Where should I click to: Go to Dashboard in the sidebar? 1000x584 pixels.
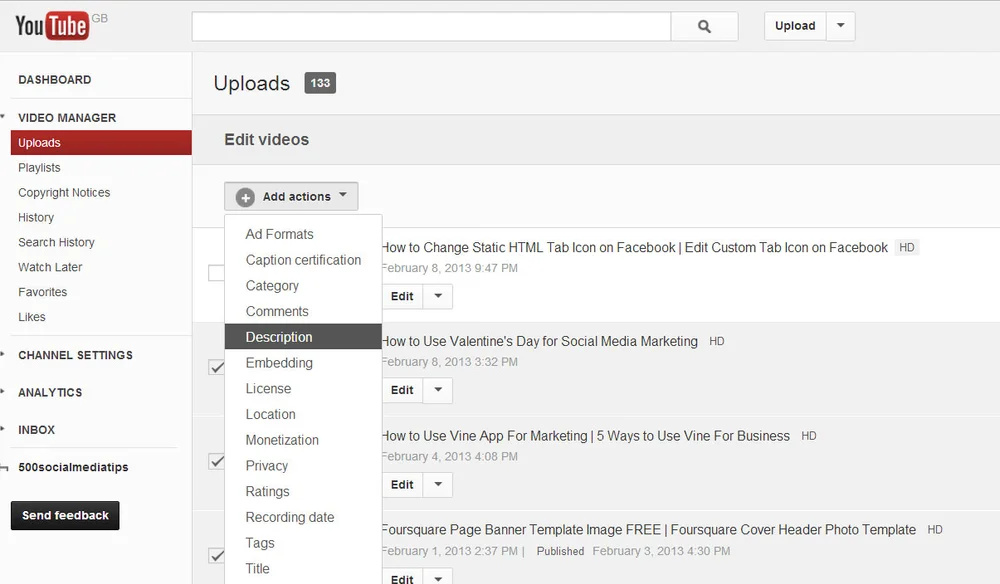55,80
